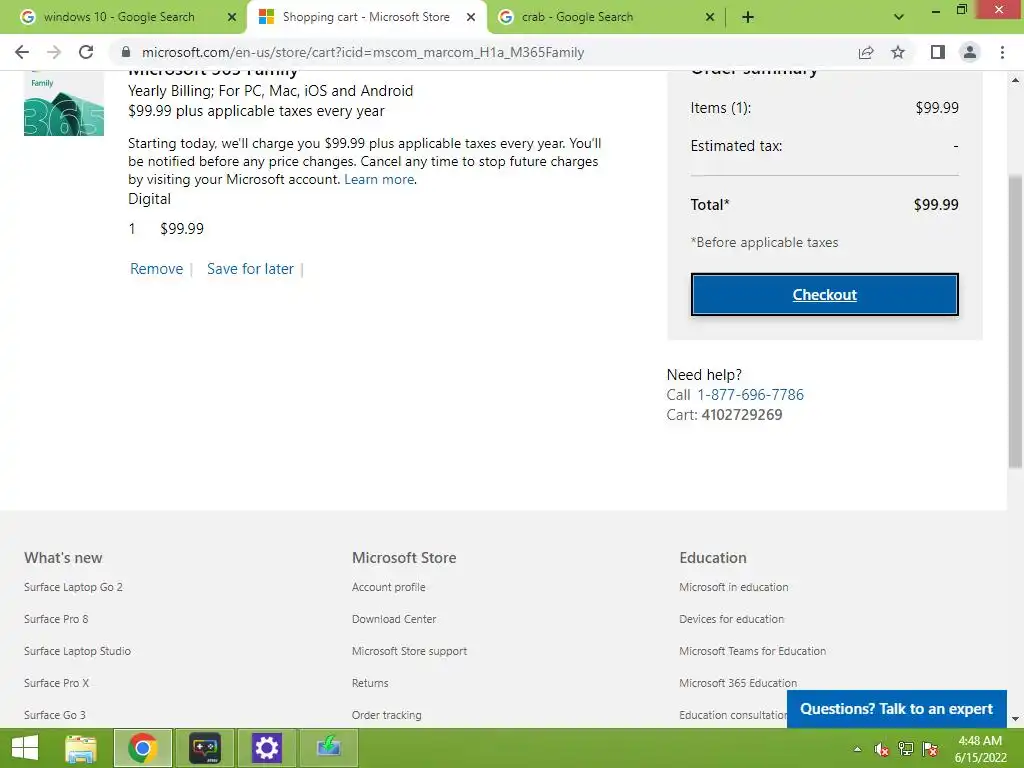The width and height of the screenshot is (1024, 768).
Task: Open the gear settings app in taskbar
Action: (266, 748)
